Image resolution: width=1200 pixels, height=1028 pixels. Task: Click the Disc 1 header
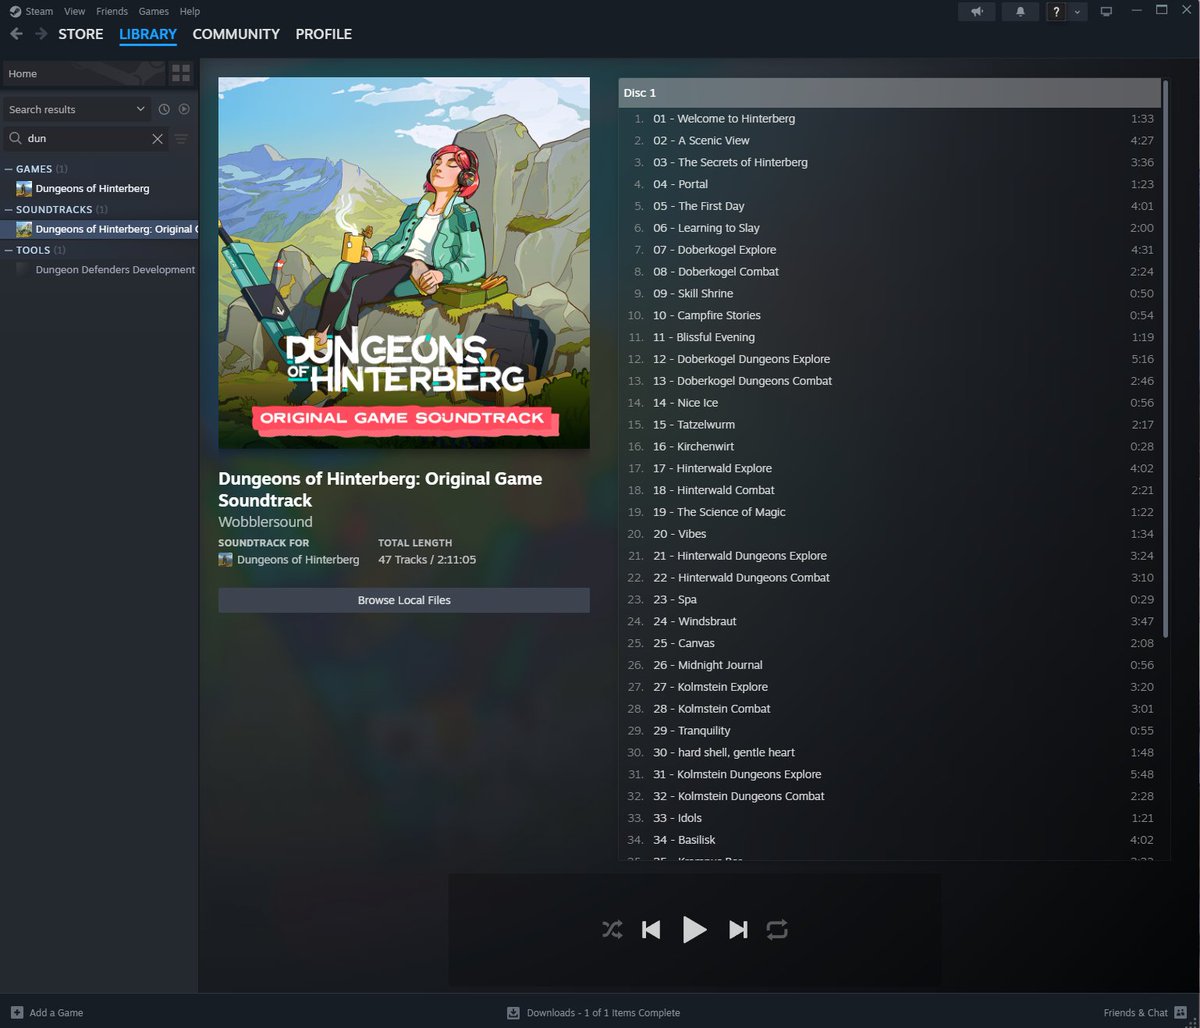[889, 92]
